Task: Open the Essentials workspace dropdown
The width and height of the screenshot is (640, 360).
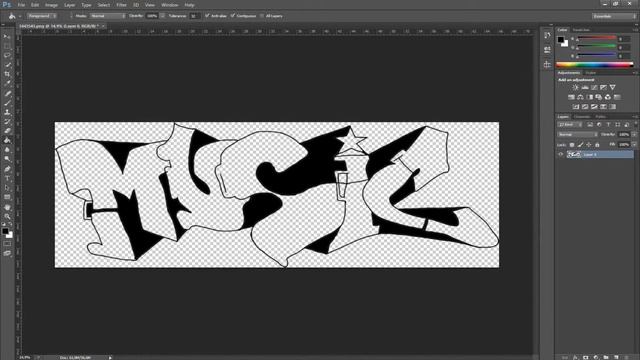Action: coord(614,16)
